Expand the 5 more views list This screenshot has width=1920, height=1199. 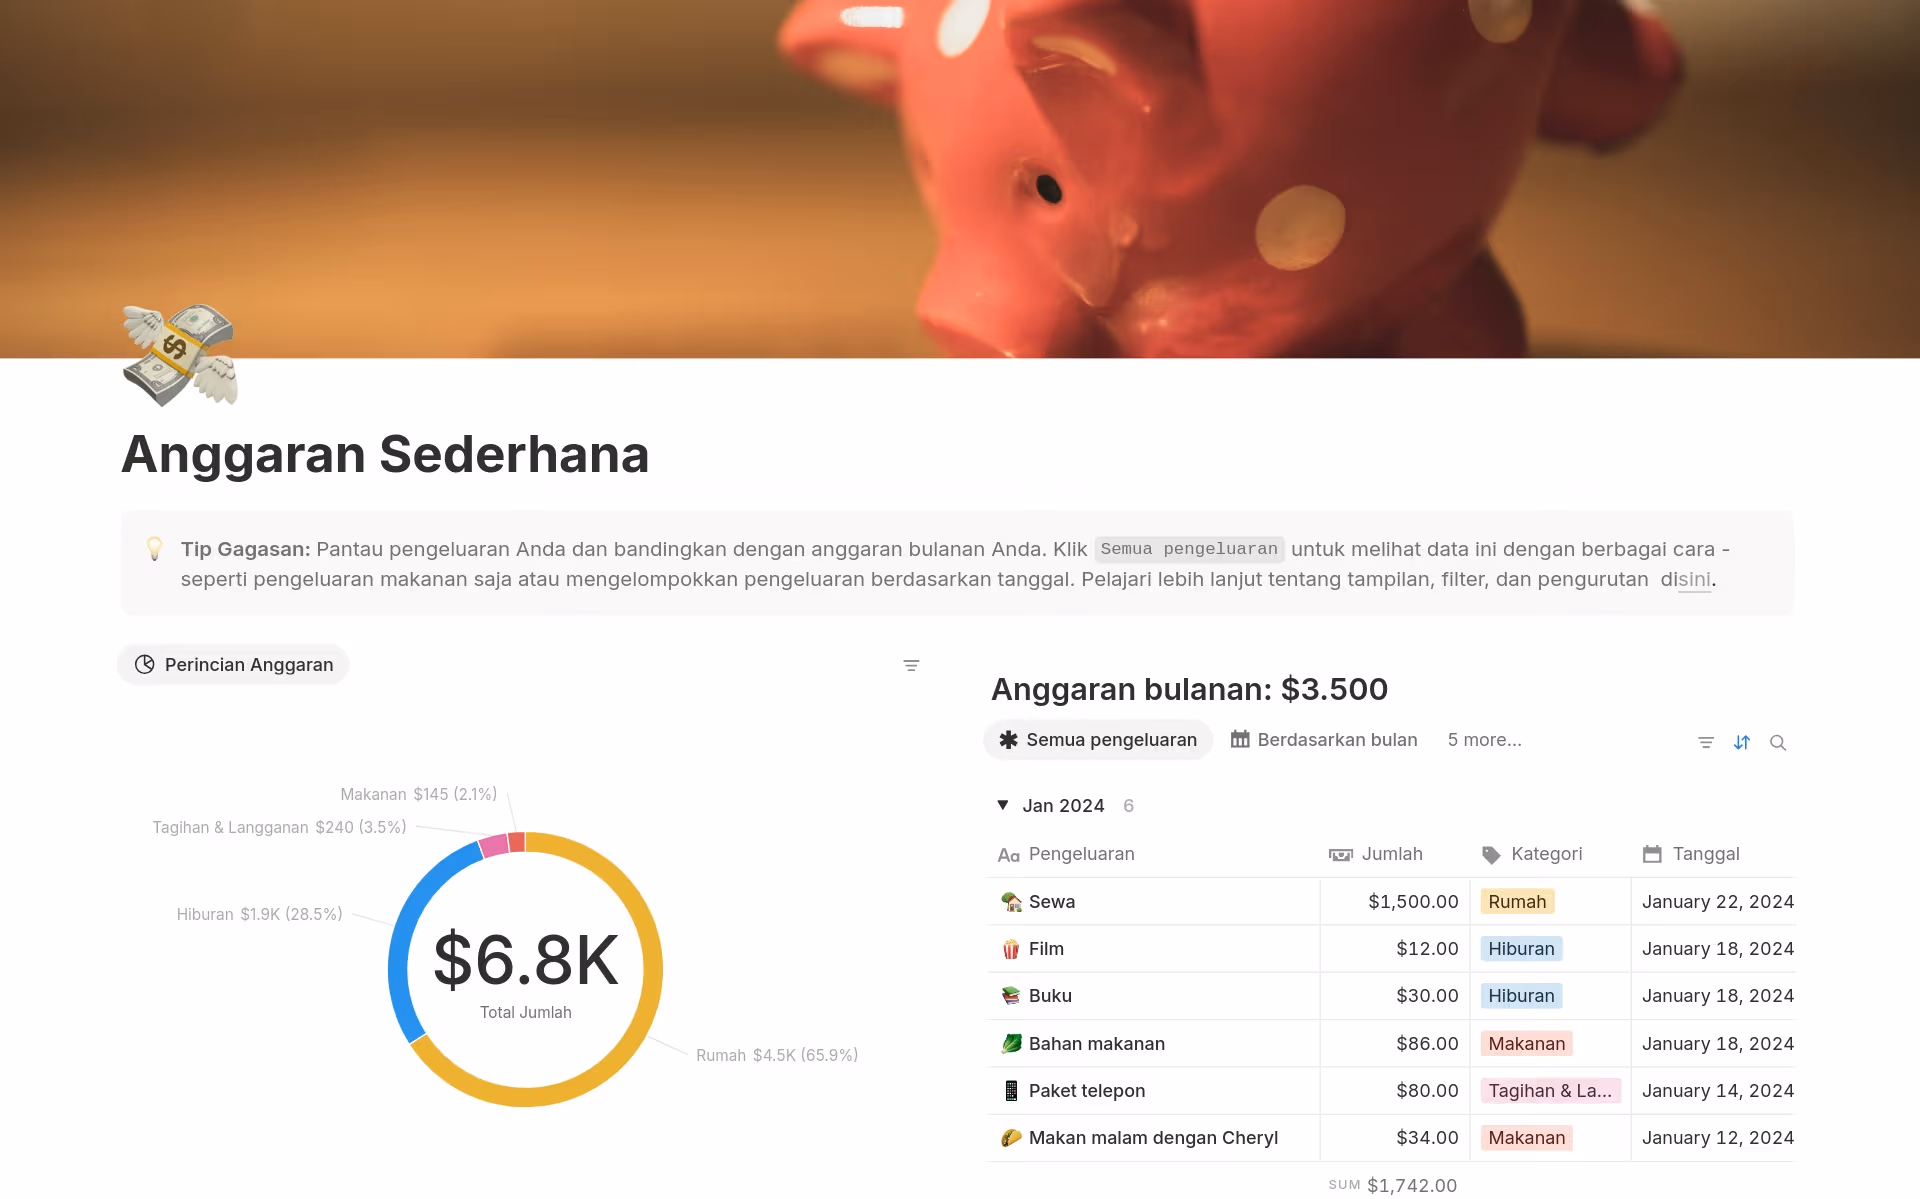point(1484,740)
